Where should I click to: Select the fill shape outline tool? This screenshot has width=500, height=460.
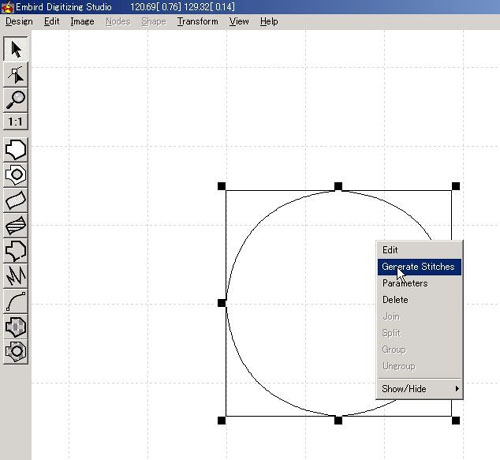pos(16,150)
